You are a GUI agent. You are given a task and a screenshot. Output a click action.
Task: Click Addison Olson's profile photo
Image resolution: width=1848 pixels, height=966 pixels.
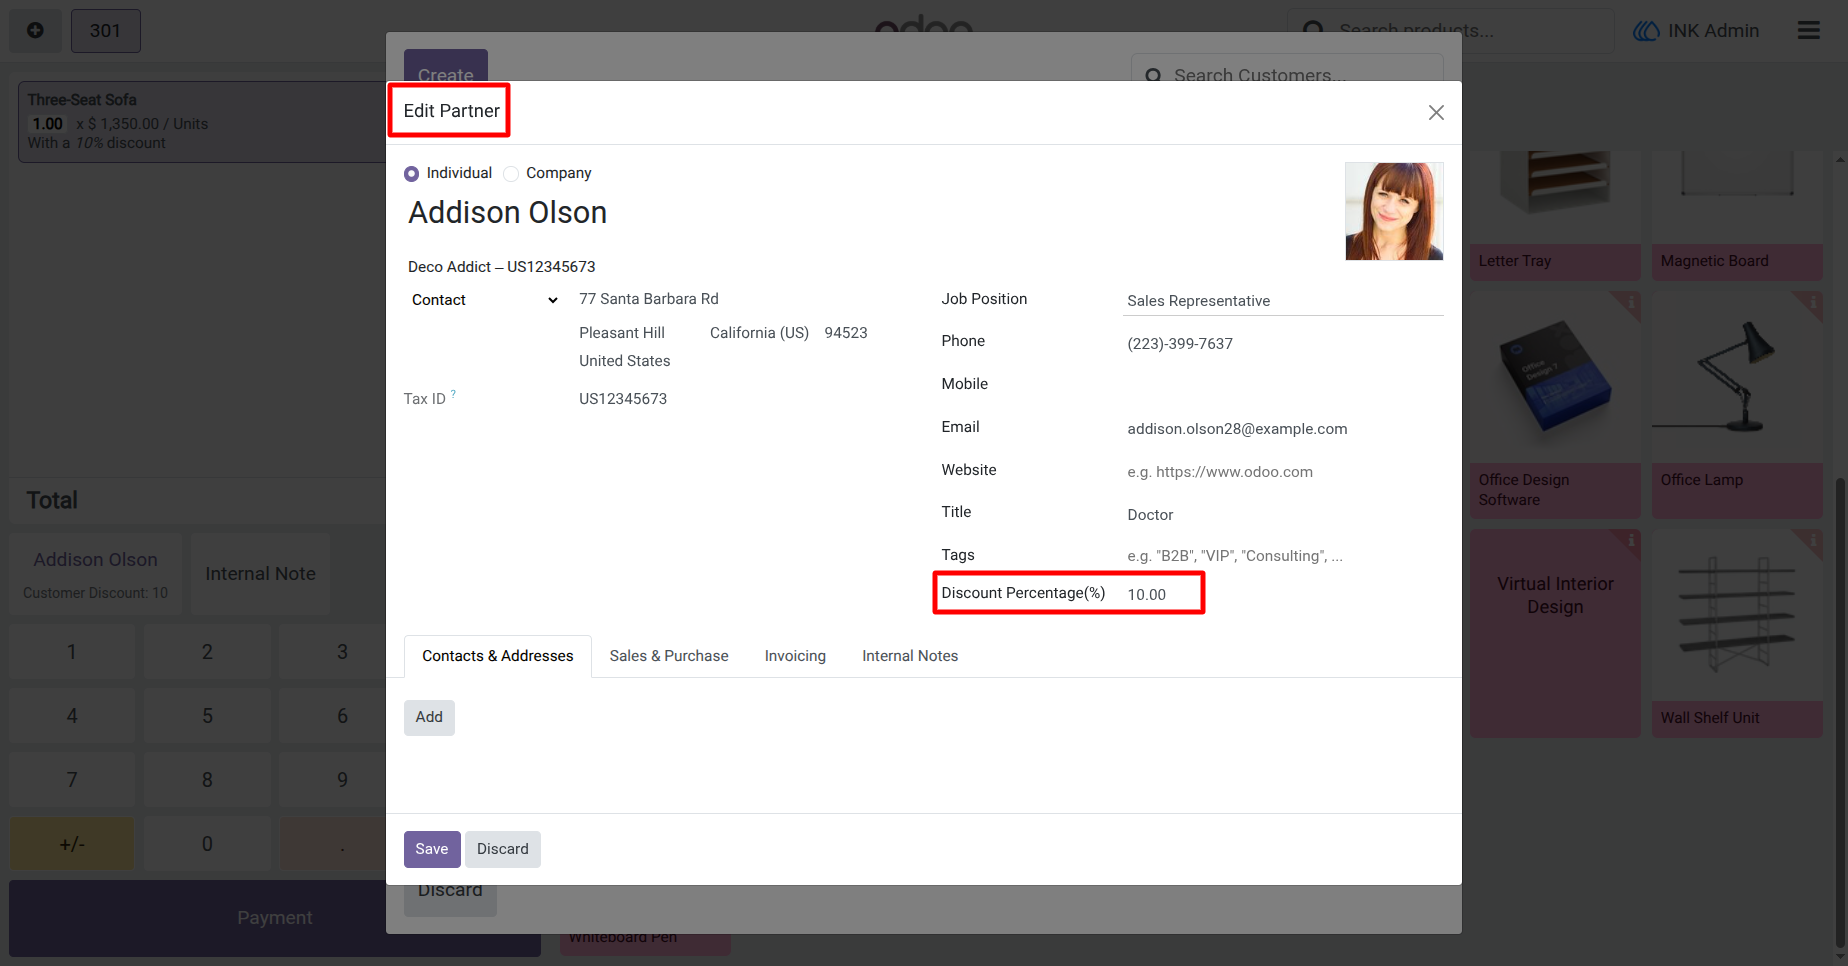coord(1394,211)
